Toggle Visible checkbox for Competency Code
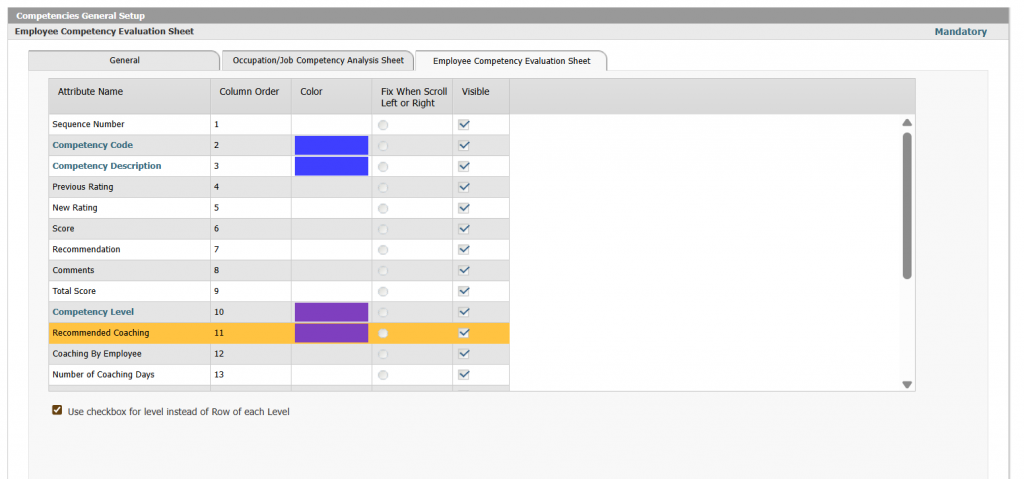Viewport: 1024px width, 479px height. pos(464,145)
